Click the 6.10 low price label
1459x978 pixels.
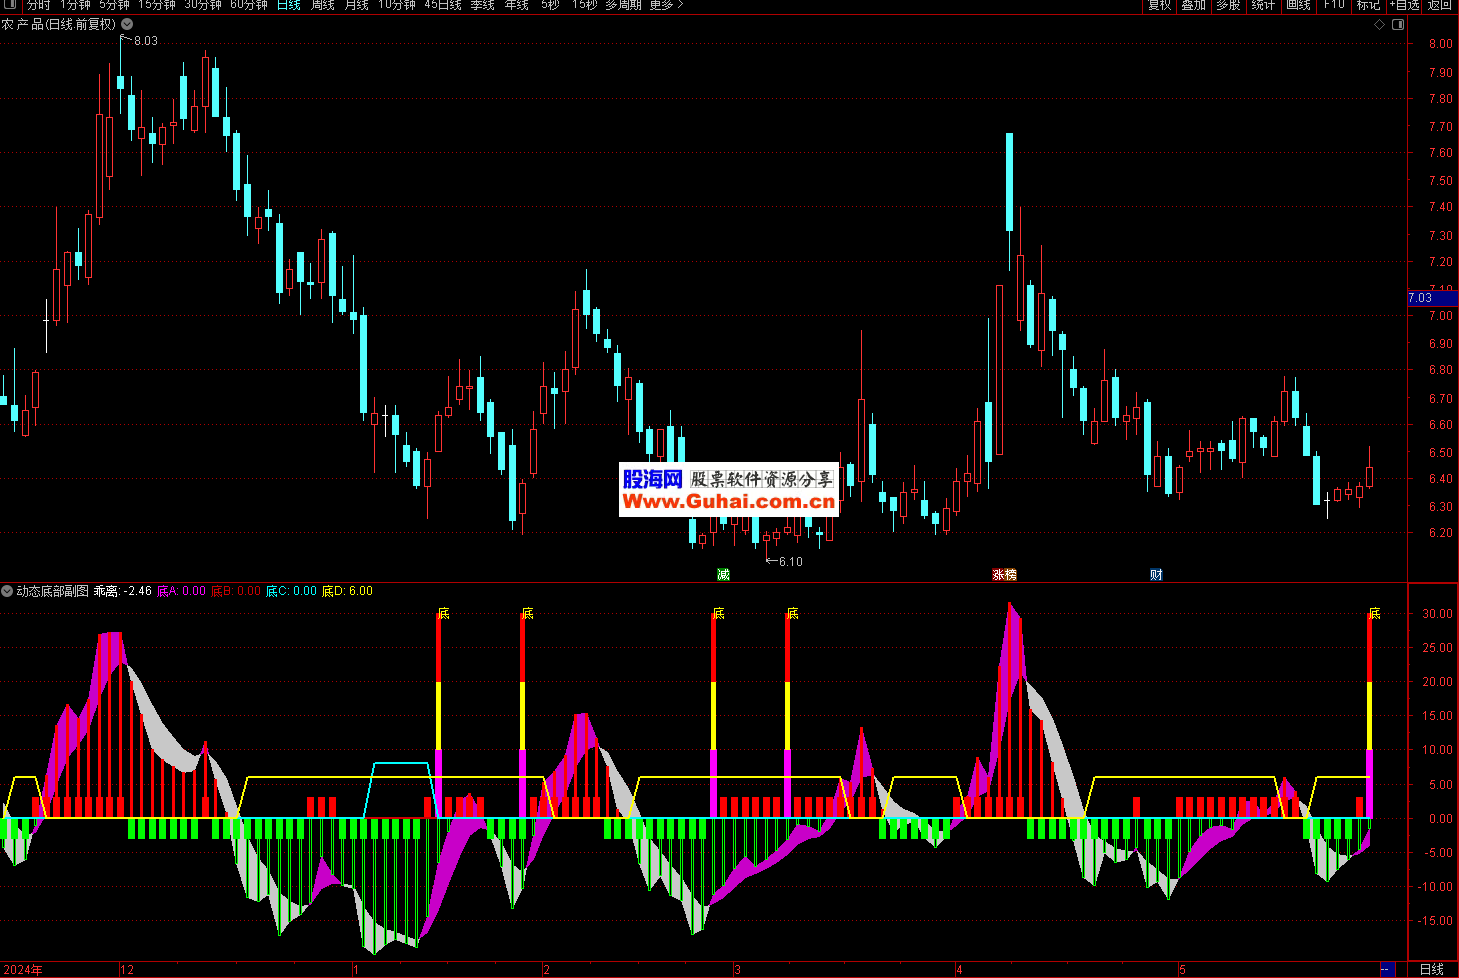(x=791, y=562)
